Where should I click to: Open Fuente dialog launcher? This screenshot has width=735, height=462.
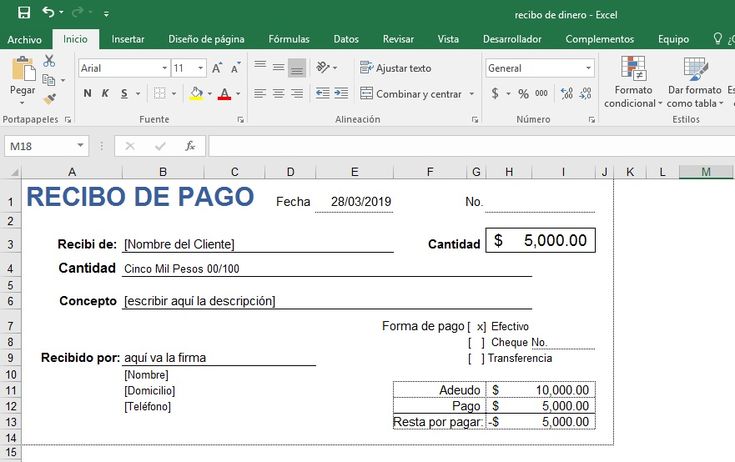(240, 120)
